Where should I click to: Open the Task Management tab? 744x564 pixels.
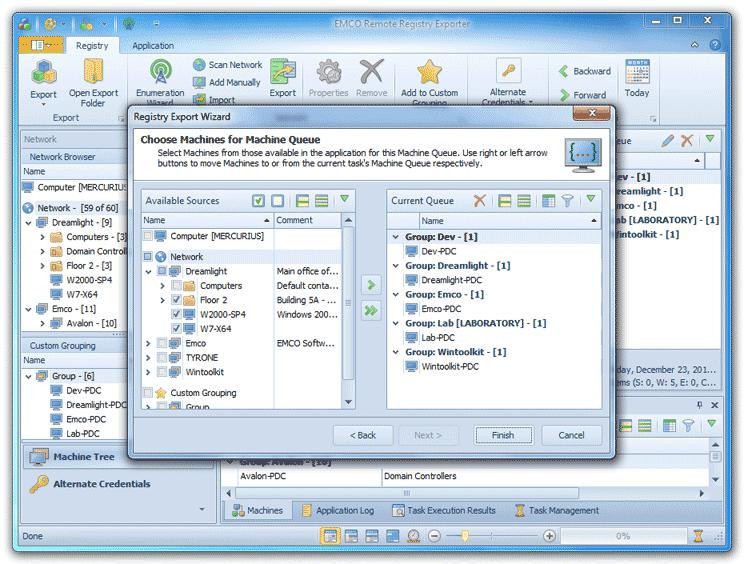coord(557,510)
